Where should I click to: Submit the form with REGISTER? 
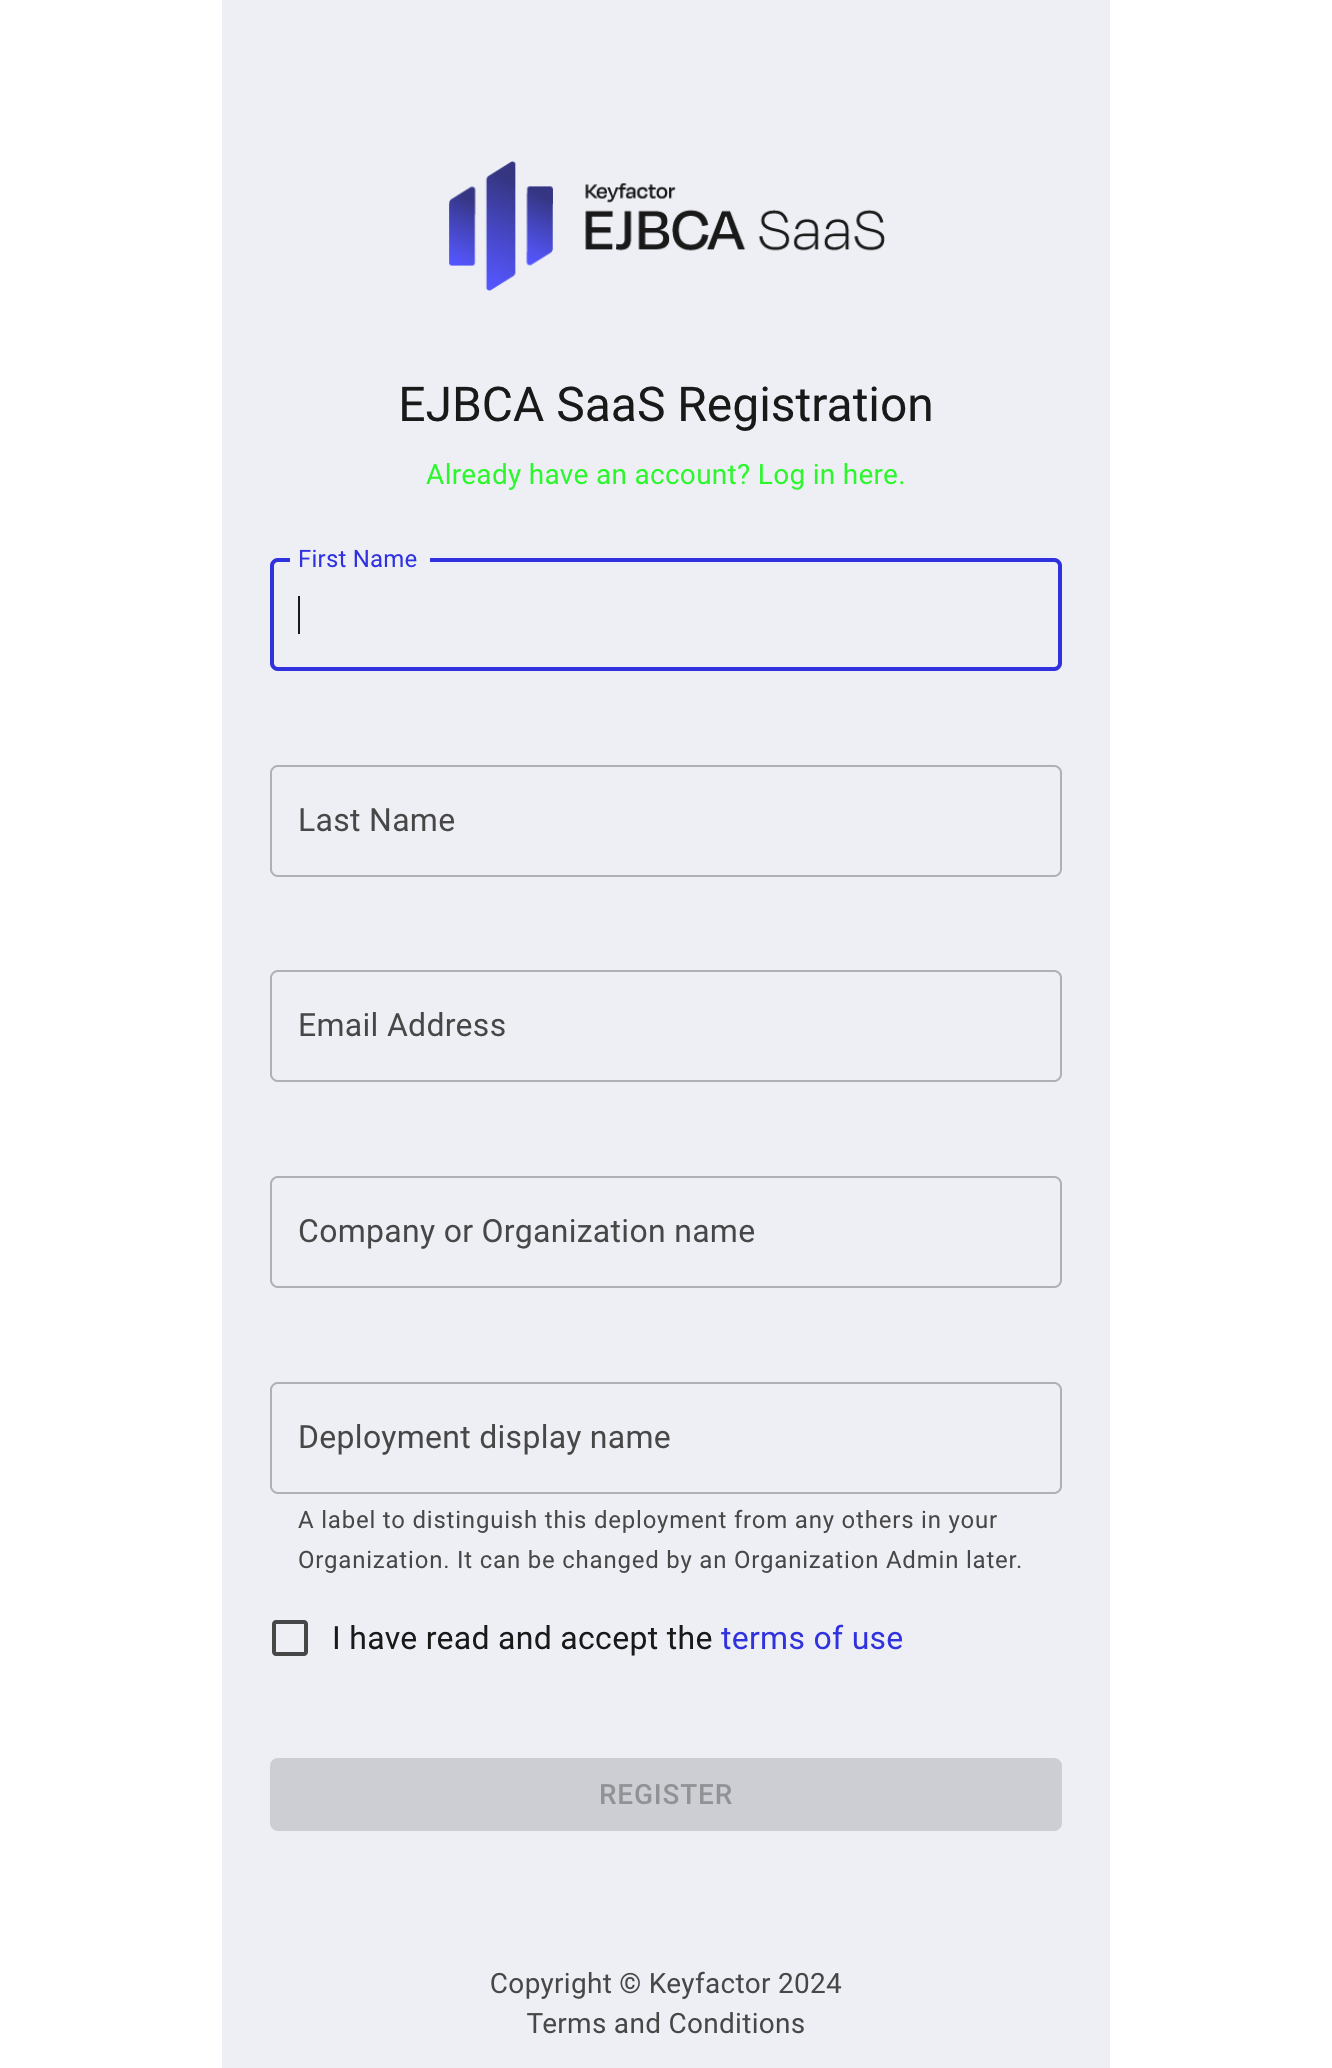[x=665, y=1794]
